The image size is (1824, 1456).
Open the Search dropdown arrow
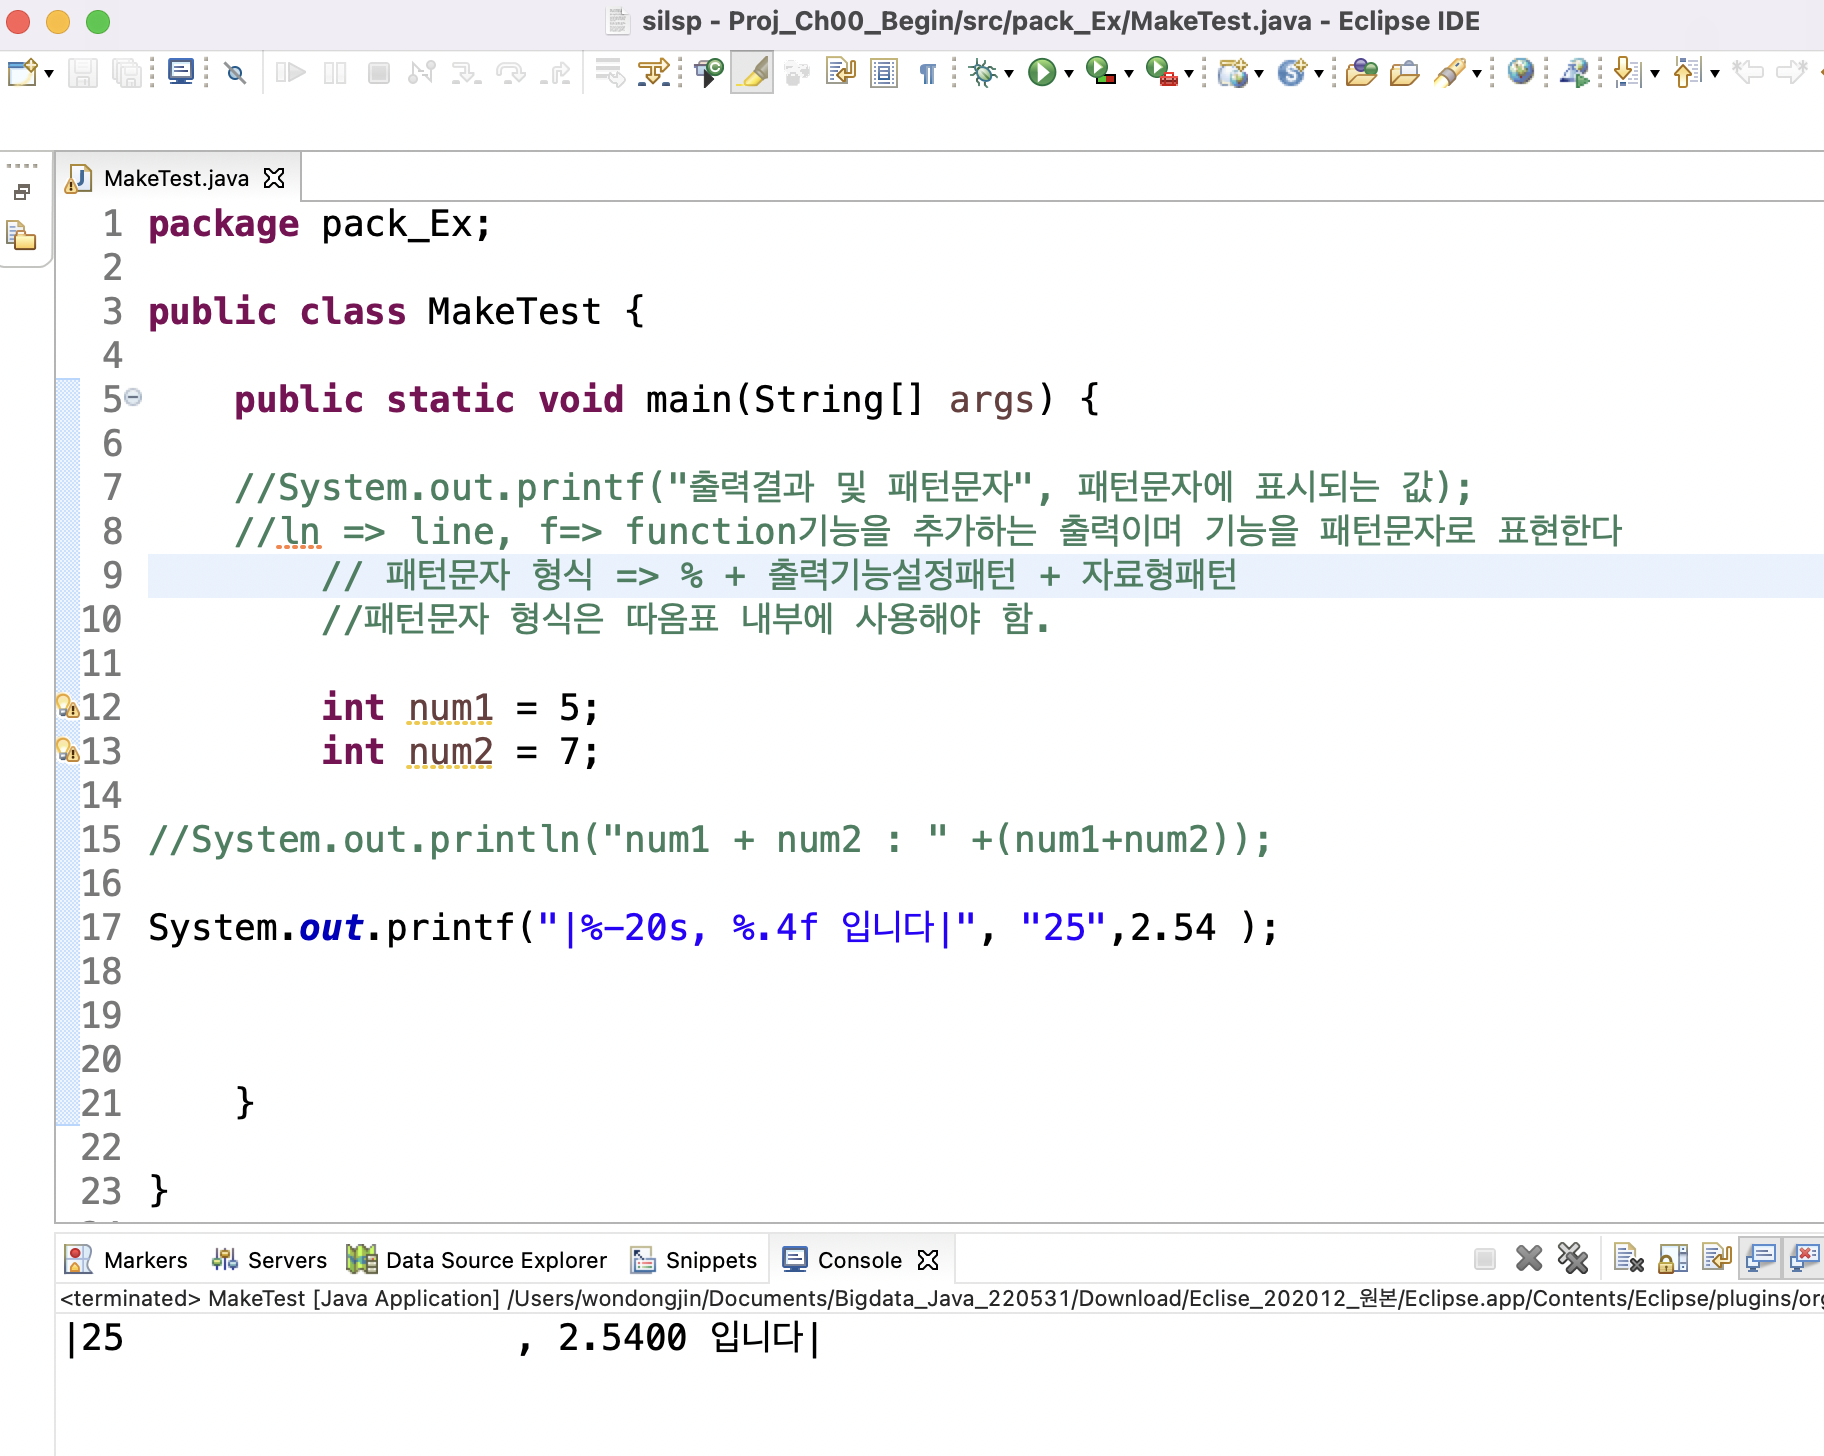click(1476, 74)
